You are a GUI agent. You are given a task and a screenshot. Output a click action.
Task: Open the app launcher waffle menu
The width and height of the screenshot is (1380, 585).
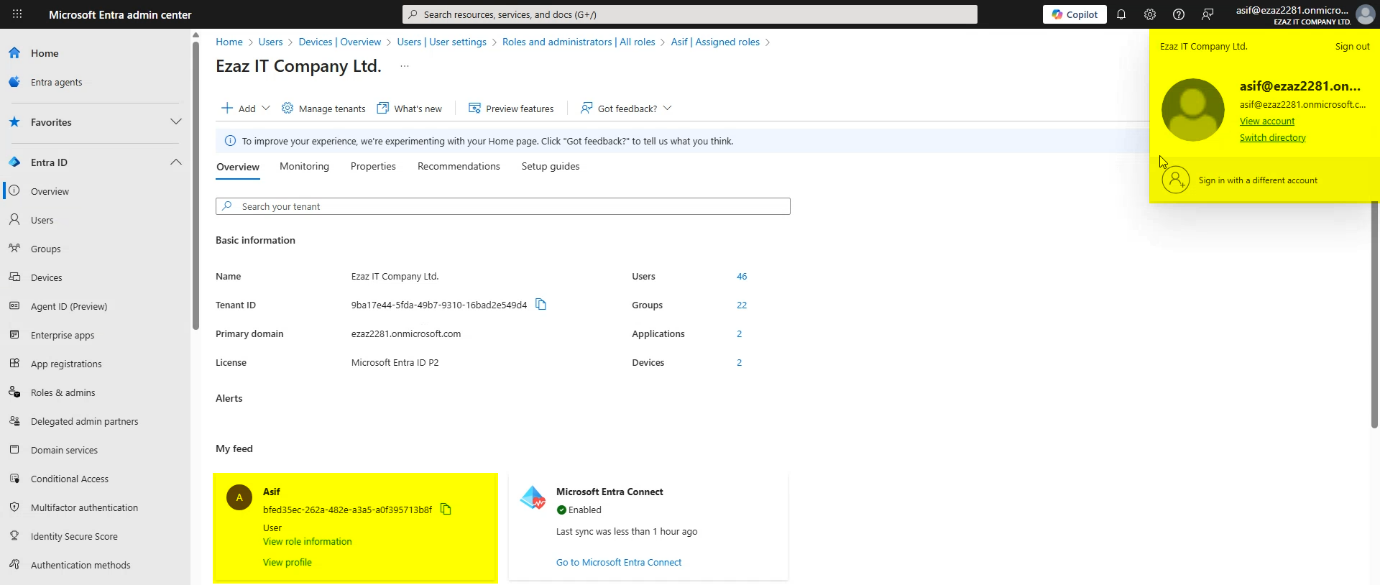pos(17,14)
